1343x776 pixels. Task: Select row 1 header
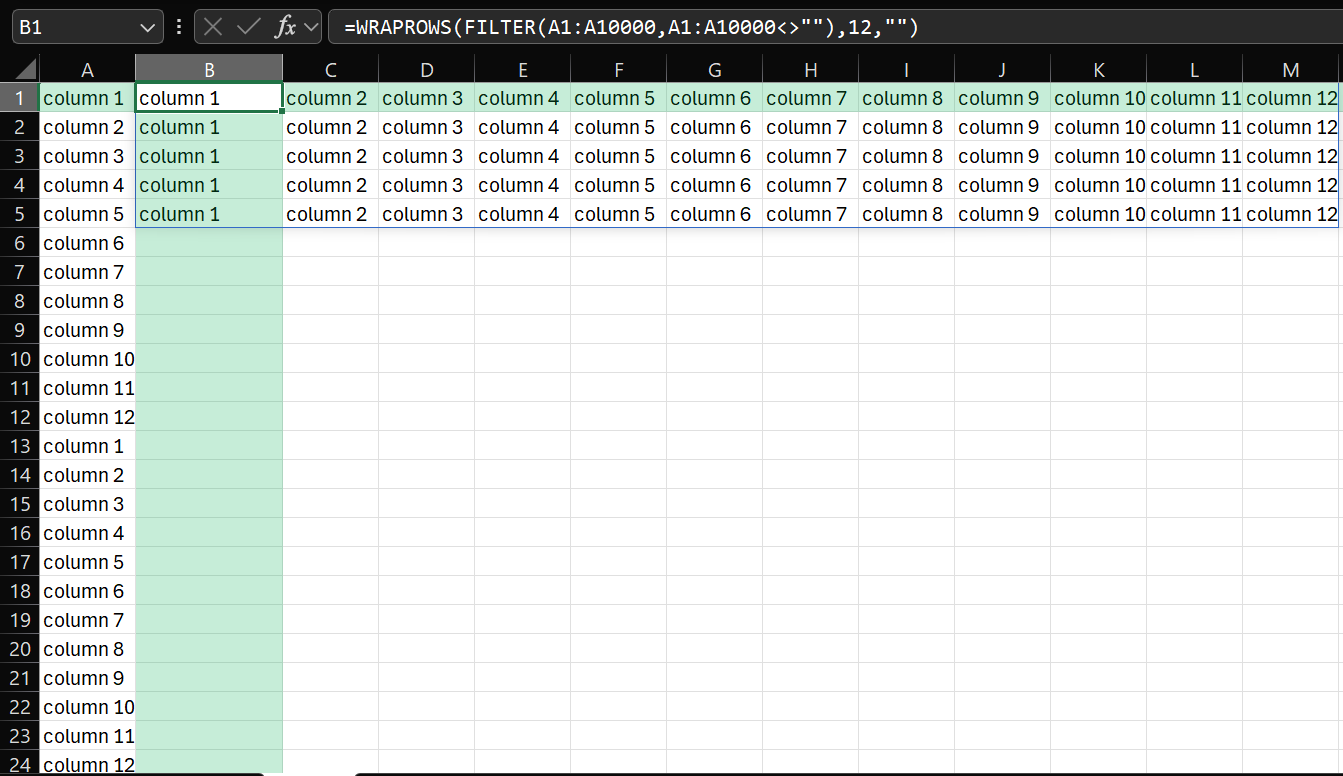(20, 98)
